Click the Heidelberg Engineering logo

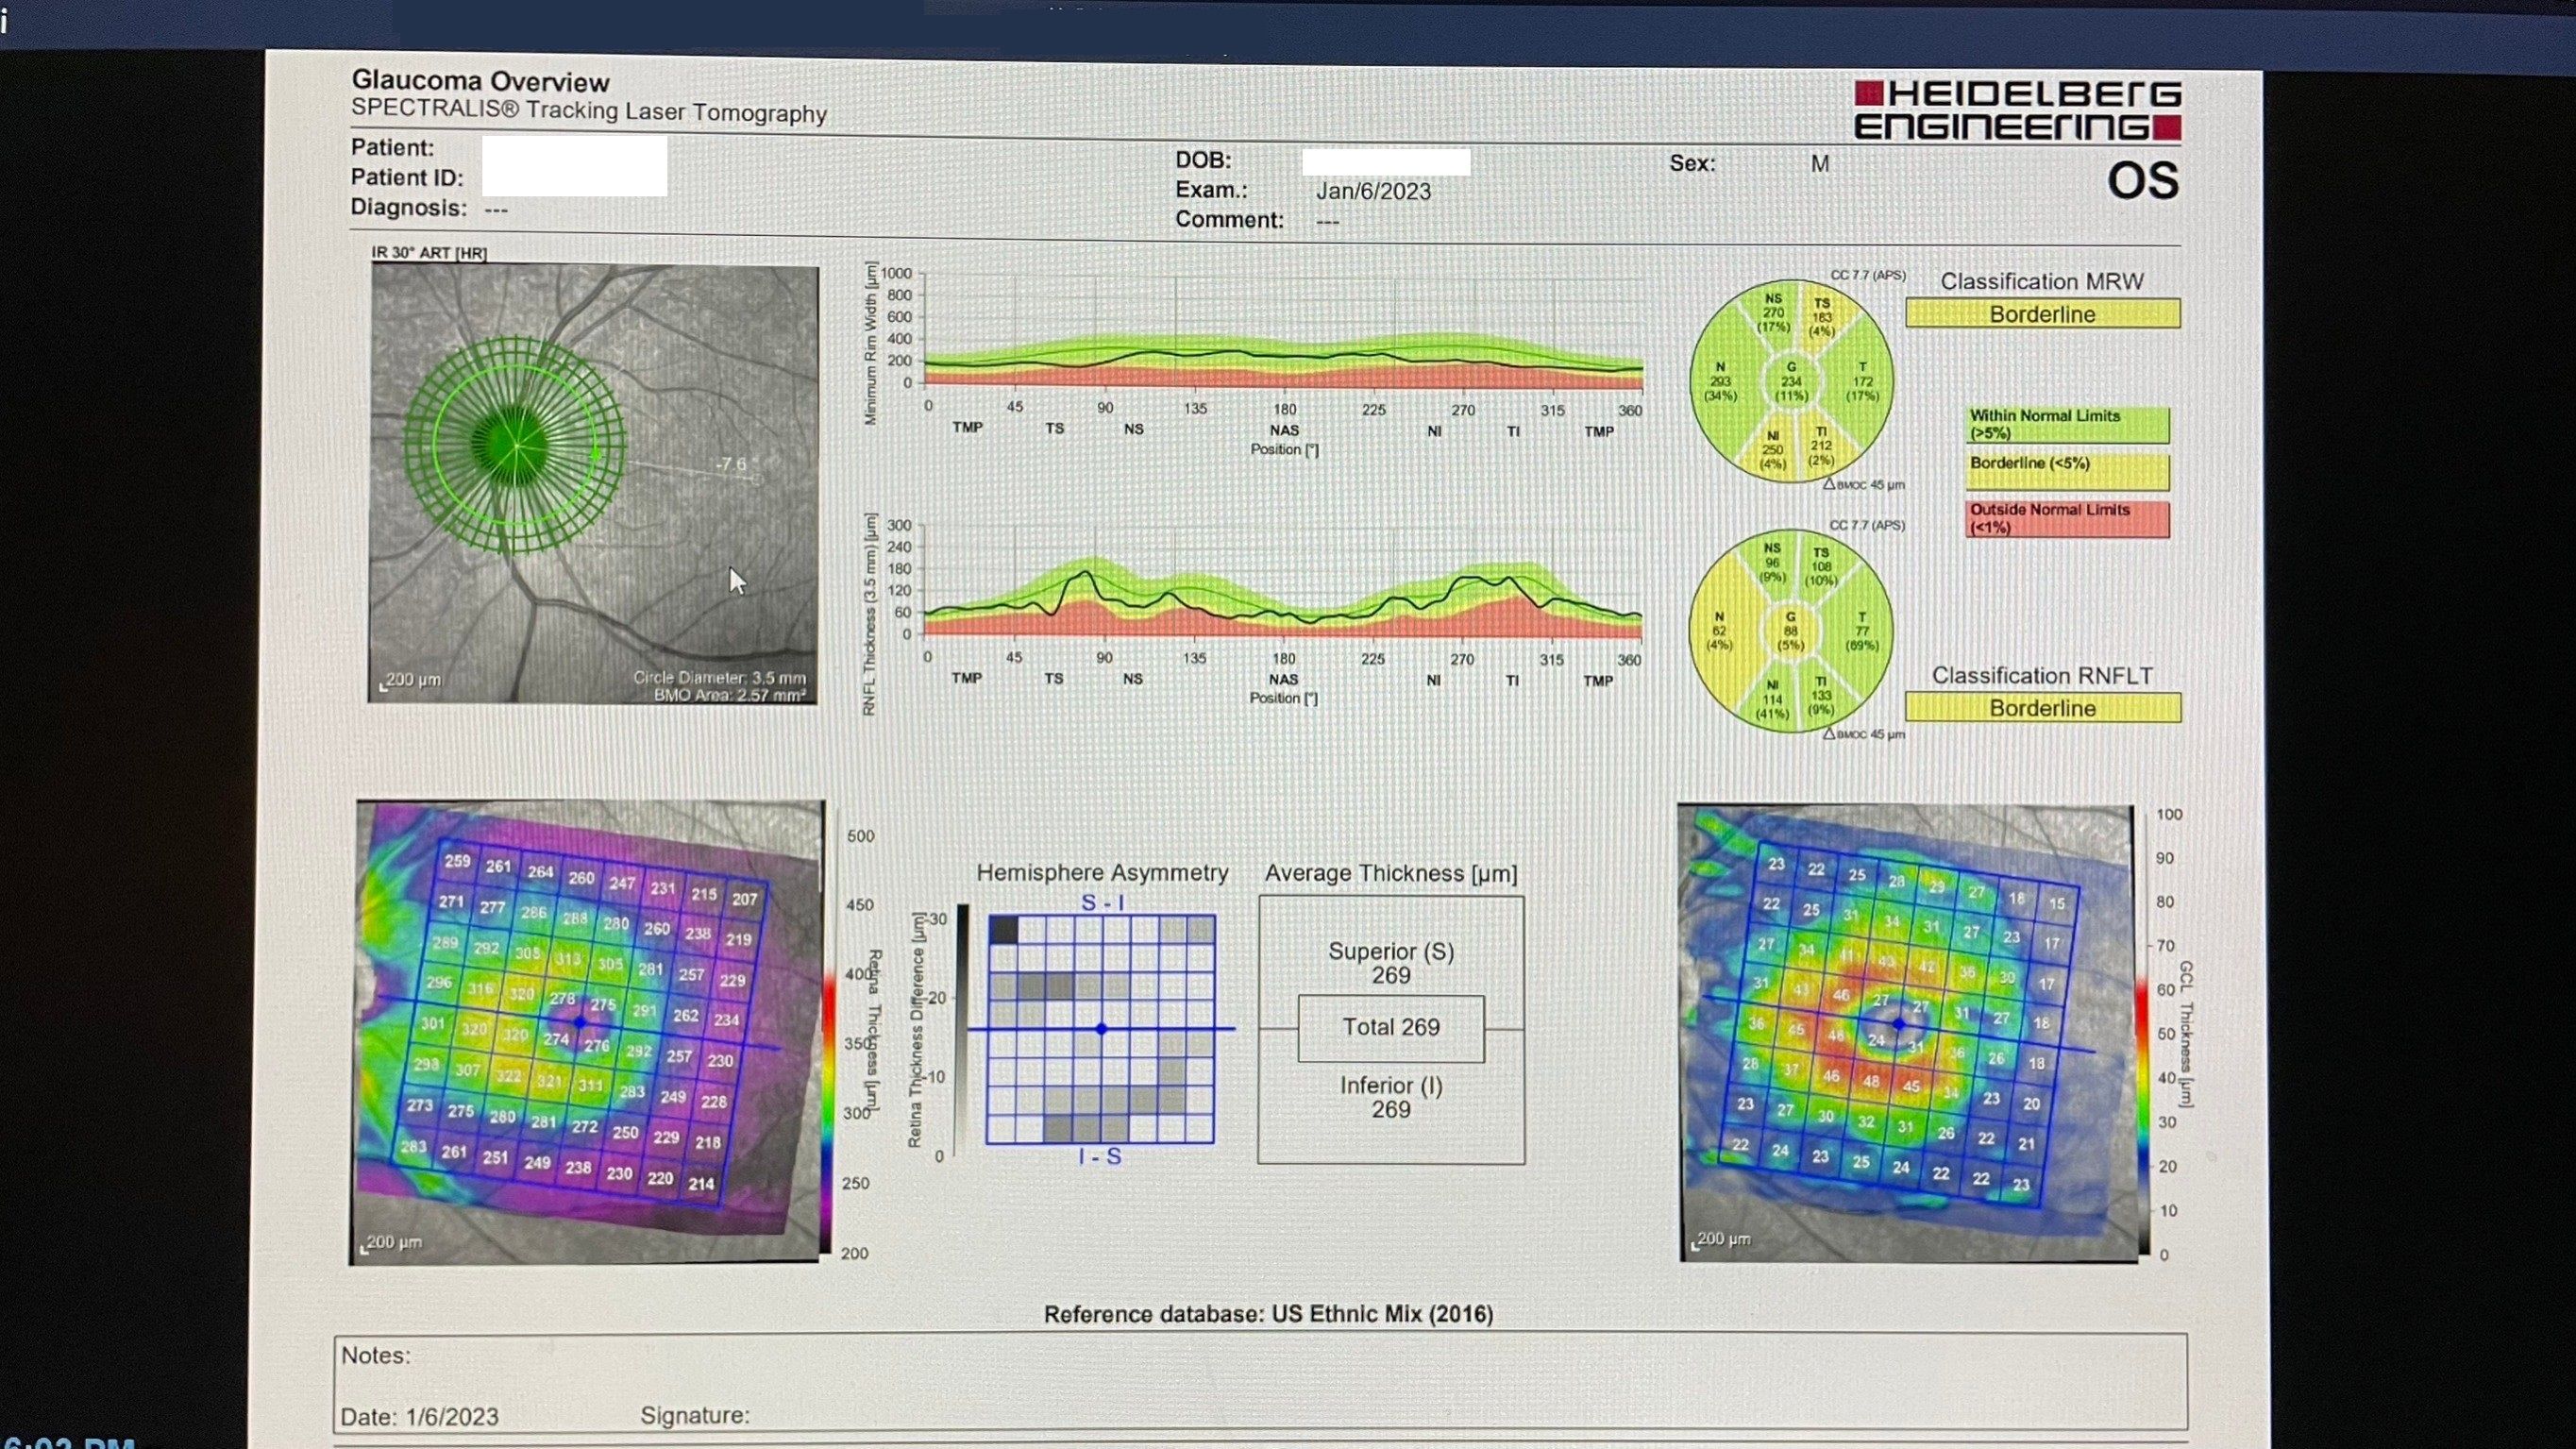pos(2017,110)
